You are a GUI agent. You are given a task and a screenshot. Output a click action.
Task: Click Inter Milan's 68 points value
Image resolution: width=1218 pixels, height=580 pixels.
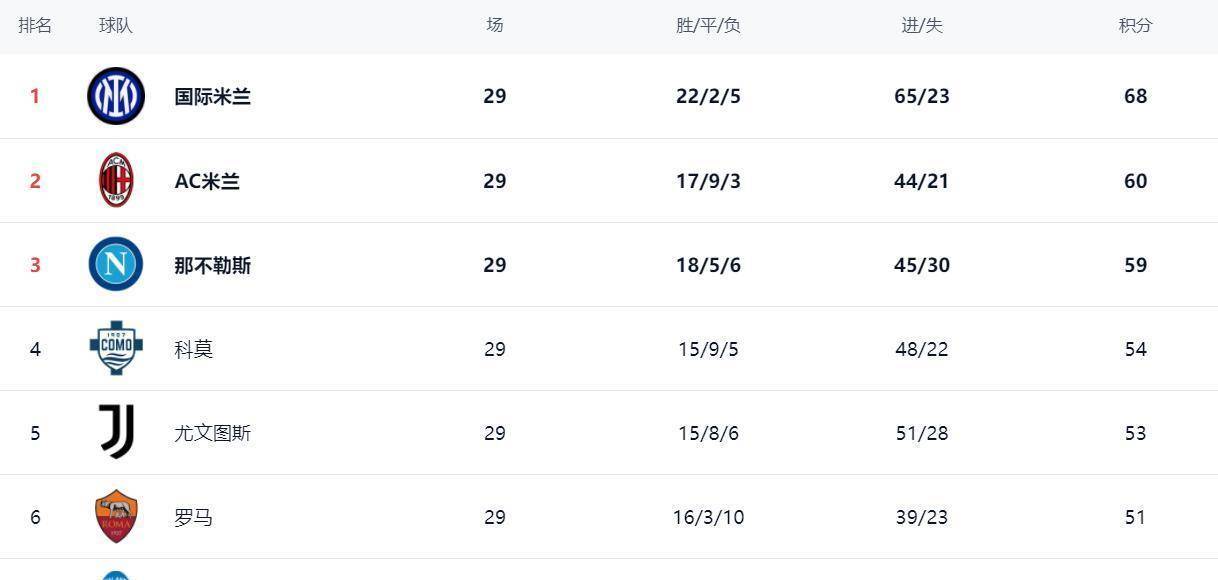coord(1135,96)
